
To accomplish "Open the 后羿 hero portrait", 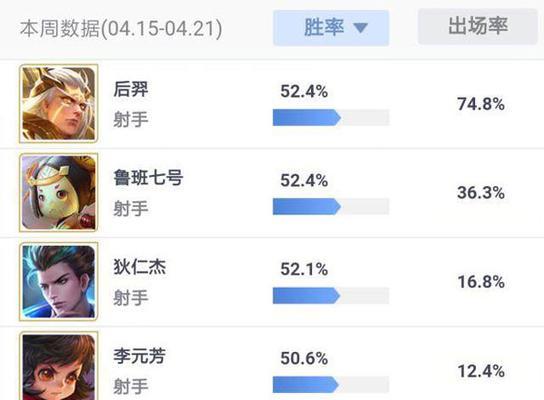I will (x=59, y=103).
